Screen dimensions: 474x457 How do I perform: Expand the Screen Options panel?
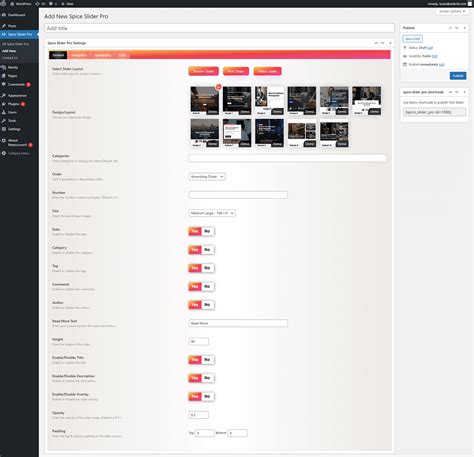[x=452, y=11]
